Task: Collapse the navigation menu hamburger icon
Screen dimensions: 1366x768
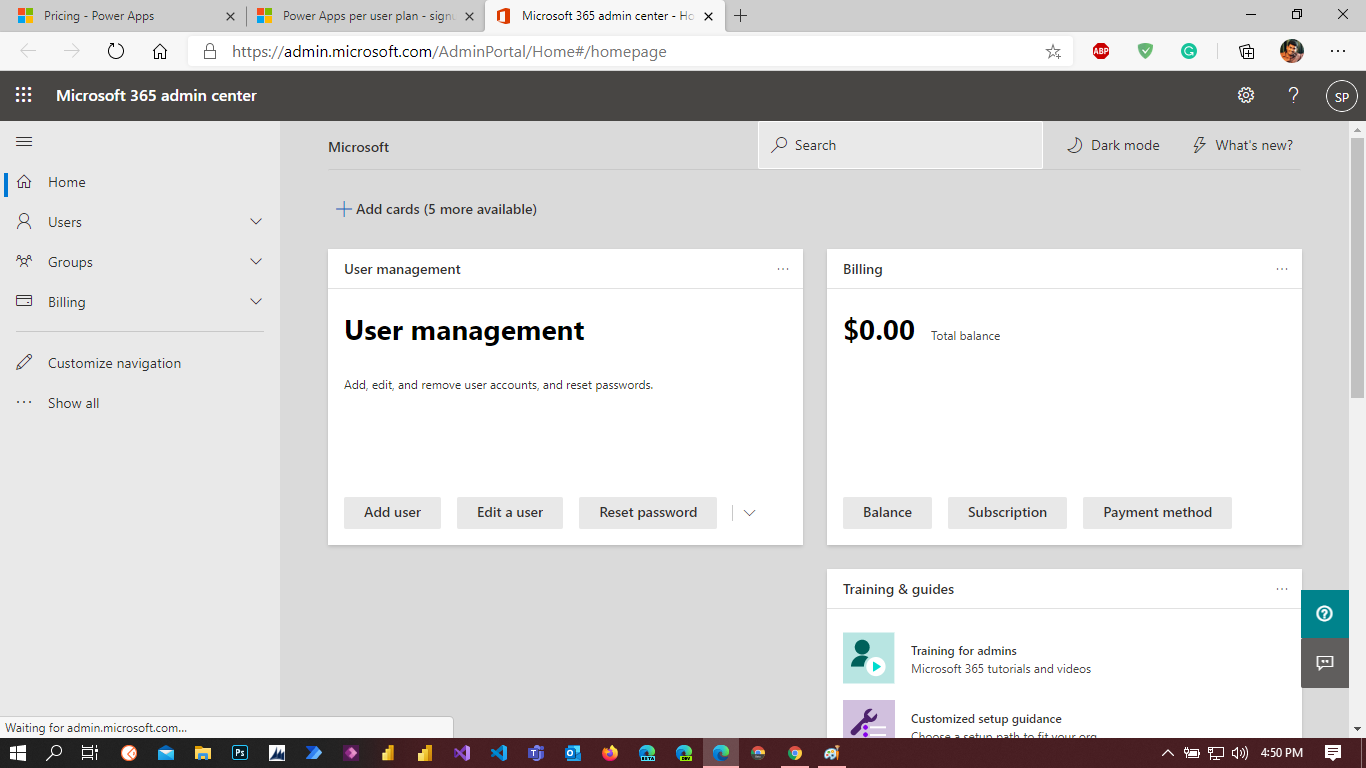Action: click(24, 142)
